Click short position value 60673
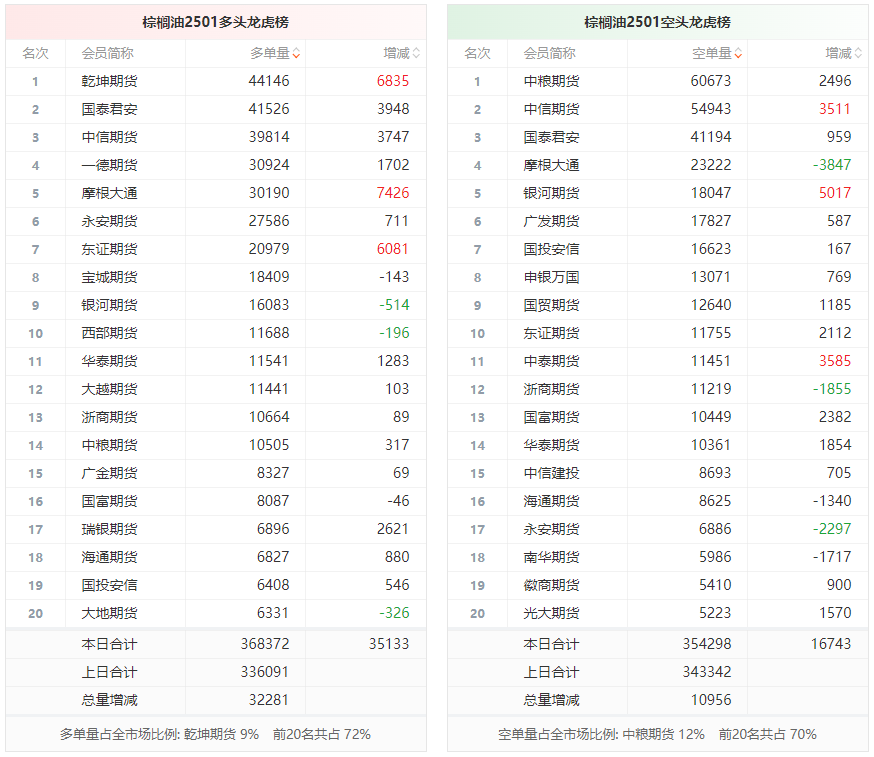 click(x=711, y=81)
